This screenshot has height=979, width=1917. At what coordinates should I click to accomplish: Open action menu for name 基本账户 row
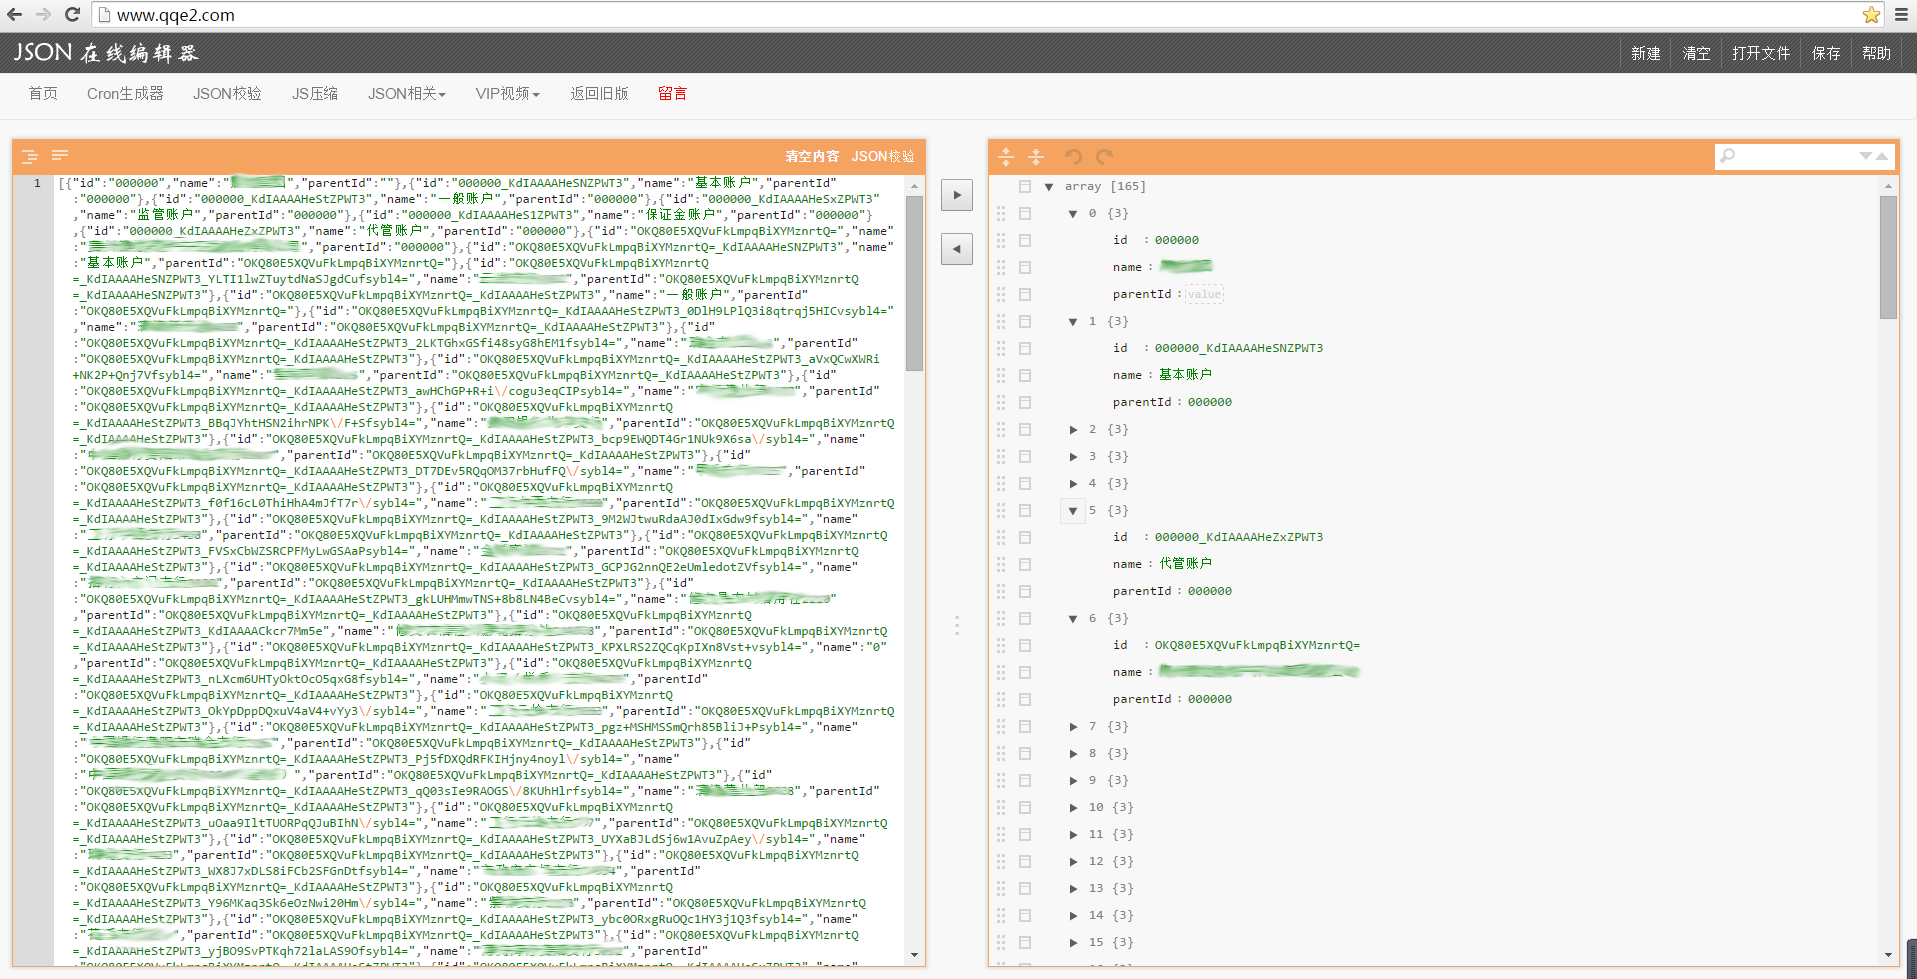click(1025, 375)
